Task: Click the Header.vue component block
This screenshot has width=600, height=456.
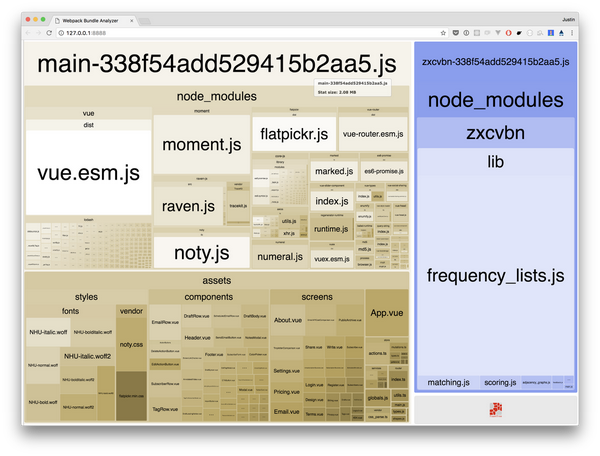Action: (197, 338)
